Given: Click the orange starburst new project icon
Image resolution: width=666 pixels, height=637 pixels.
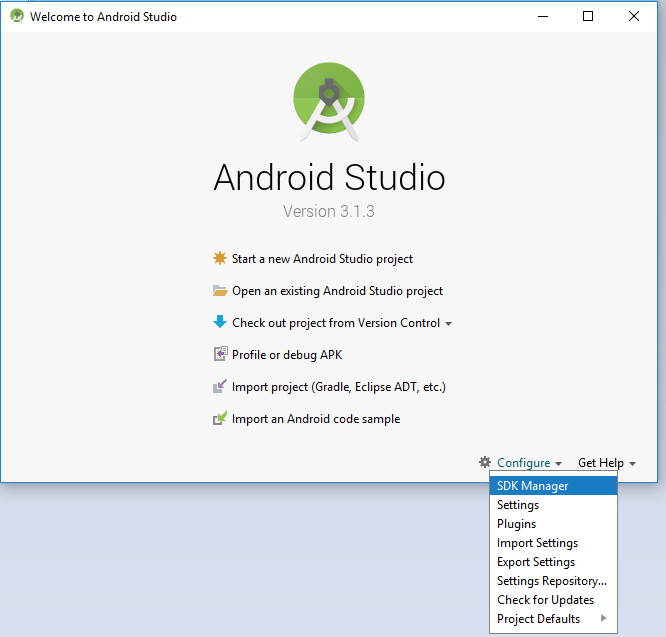Looking at the screenshot, I should pyautogui.click(x=220, y=258).
